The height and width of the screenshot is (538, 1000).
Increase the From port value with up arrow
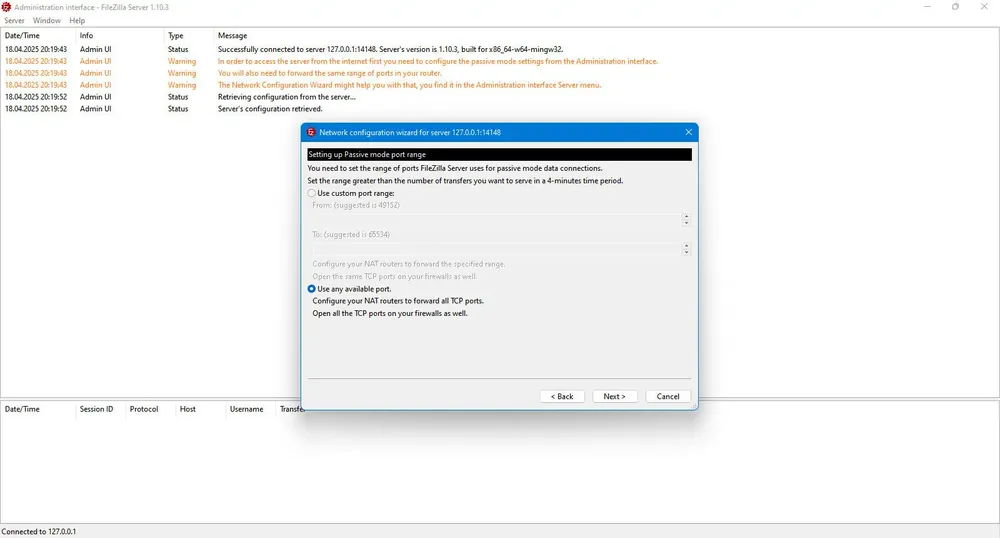point(686,217)
